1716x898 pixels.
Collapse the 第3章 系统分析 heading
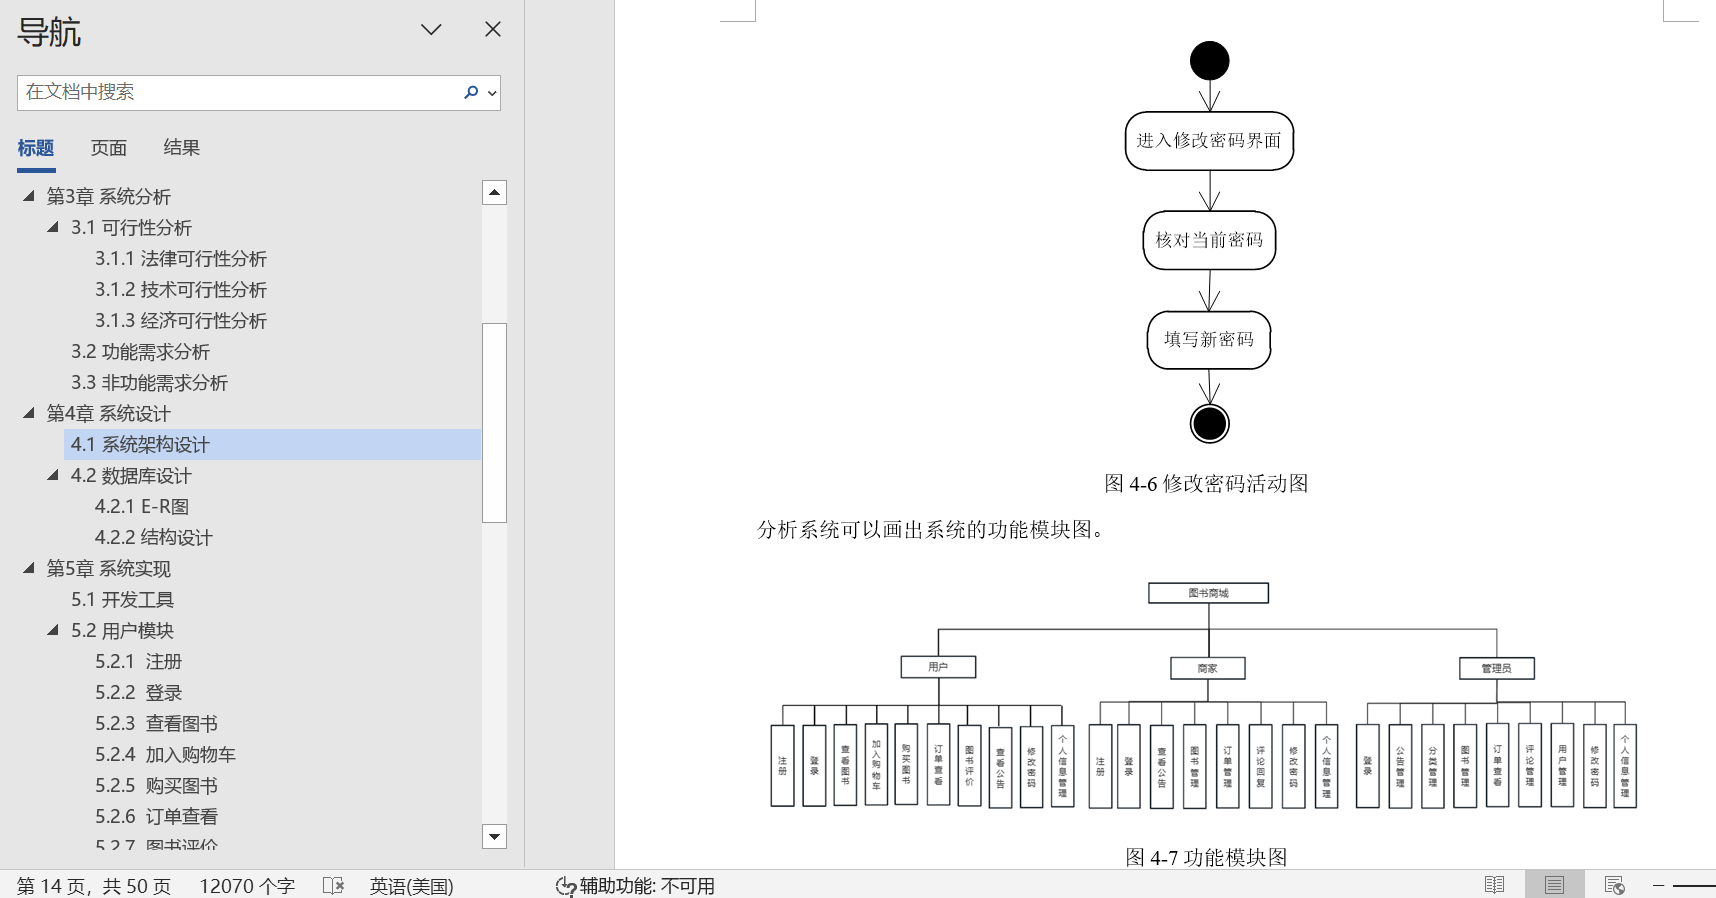[29, 196]
